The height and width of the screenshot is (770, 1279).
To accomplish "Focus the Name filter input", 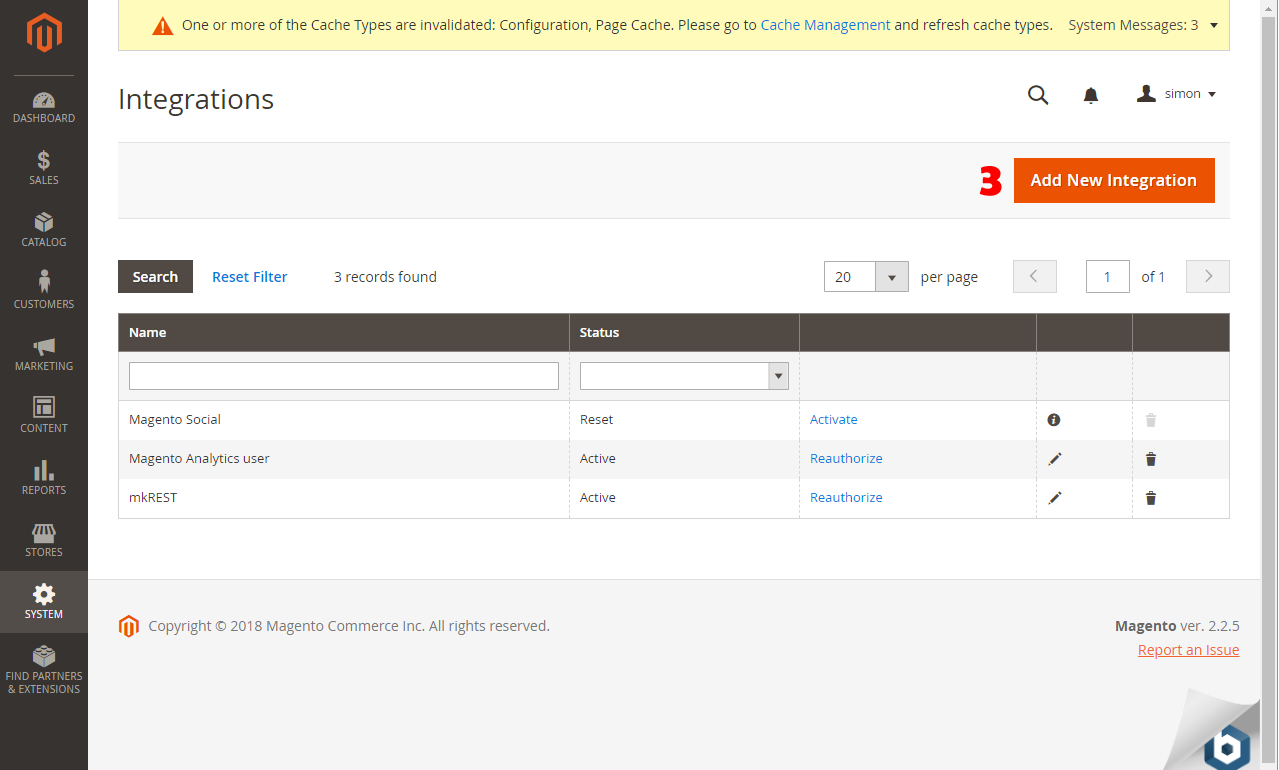I will click(344, 376).
